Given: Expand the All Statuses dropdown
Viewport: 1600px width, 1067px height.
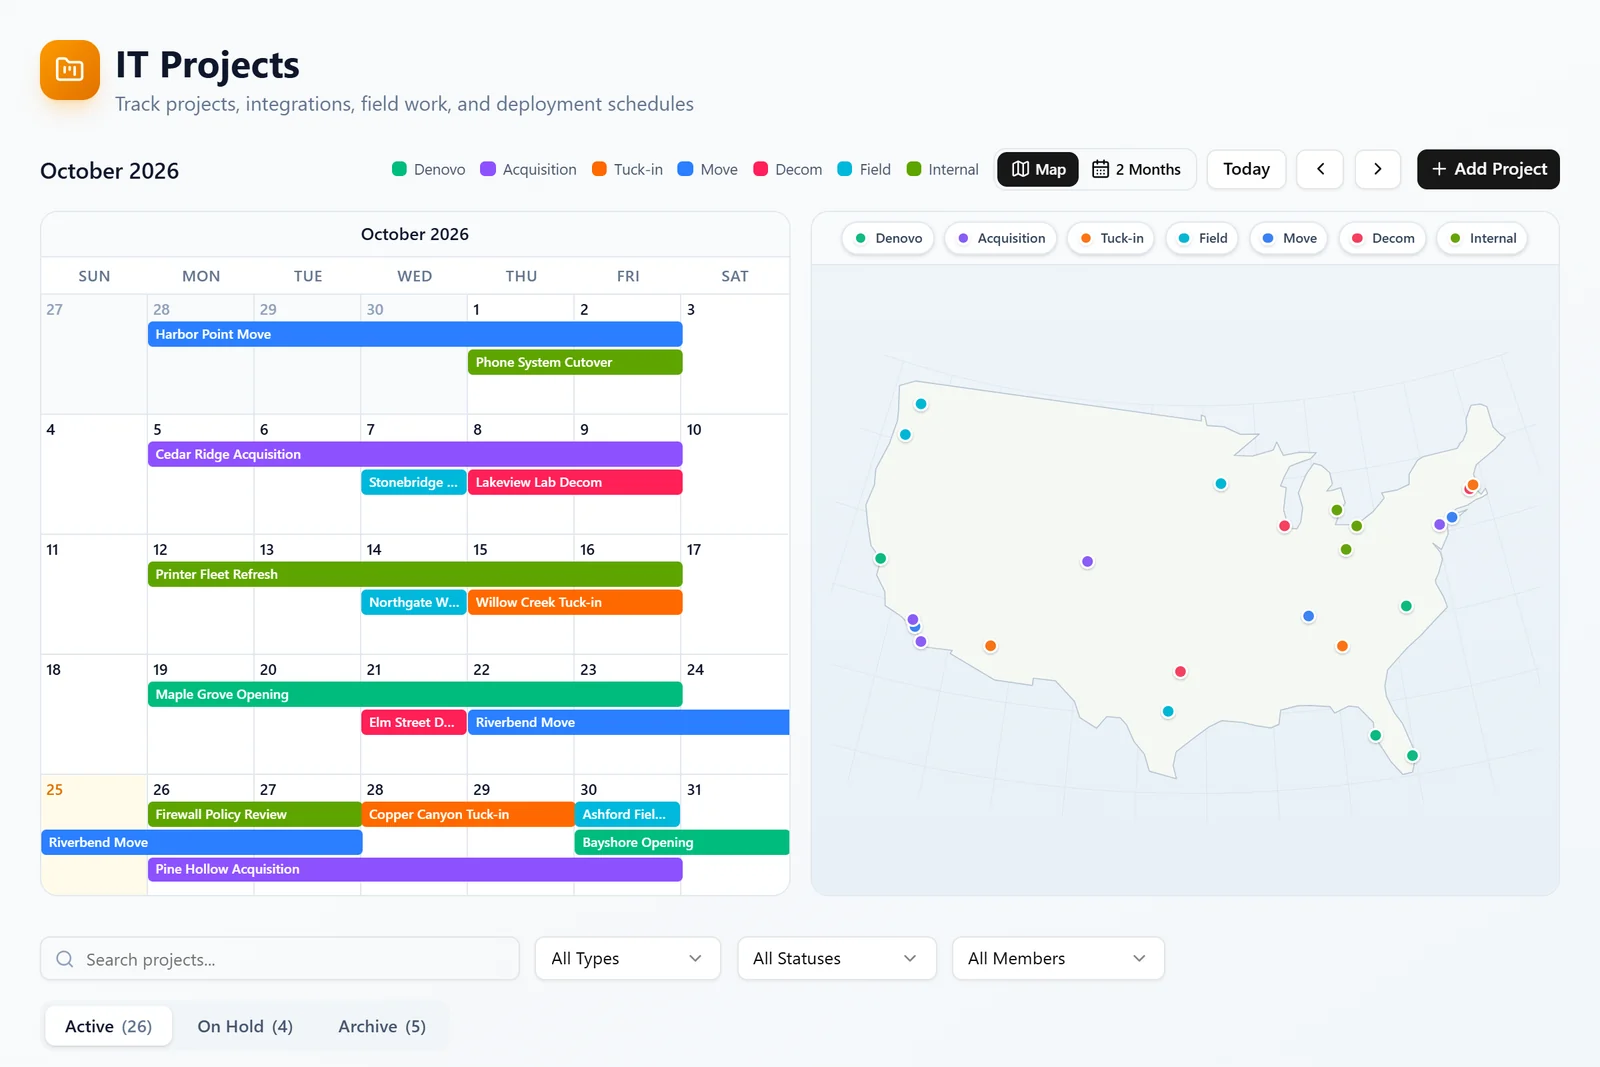Looking at the screenshot, I should click(836, 958).
